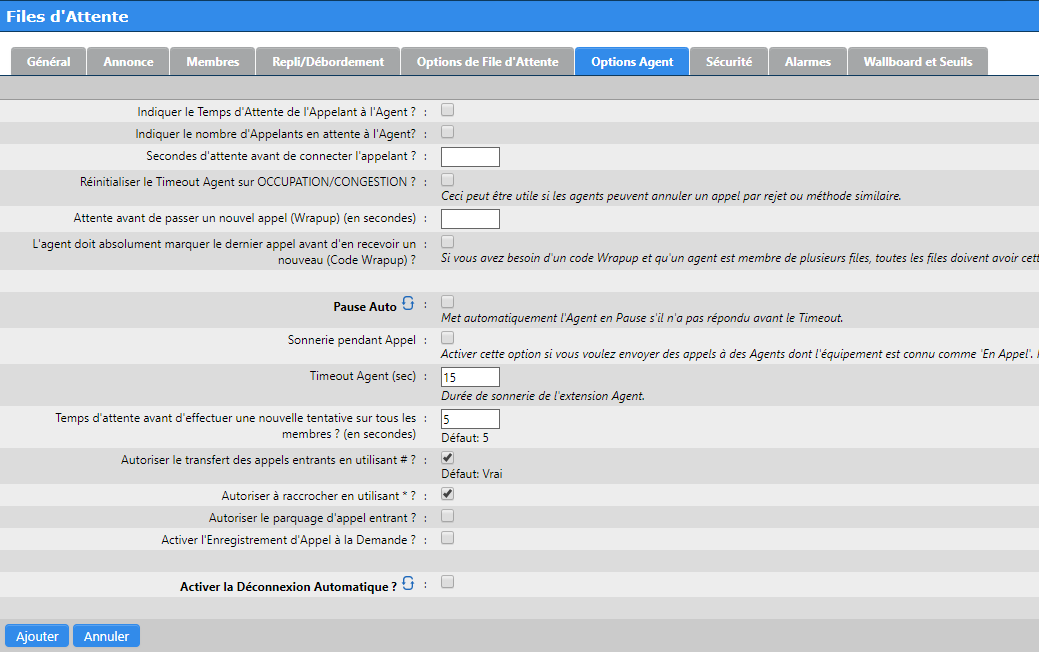1039x652 pixels.
Task: Click the 'Défaut: 5' hint text
Action: point(465,438)
